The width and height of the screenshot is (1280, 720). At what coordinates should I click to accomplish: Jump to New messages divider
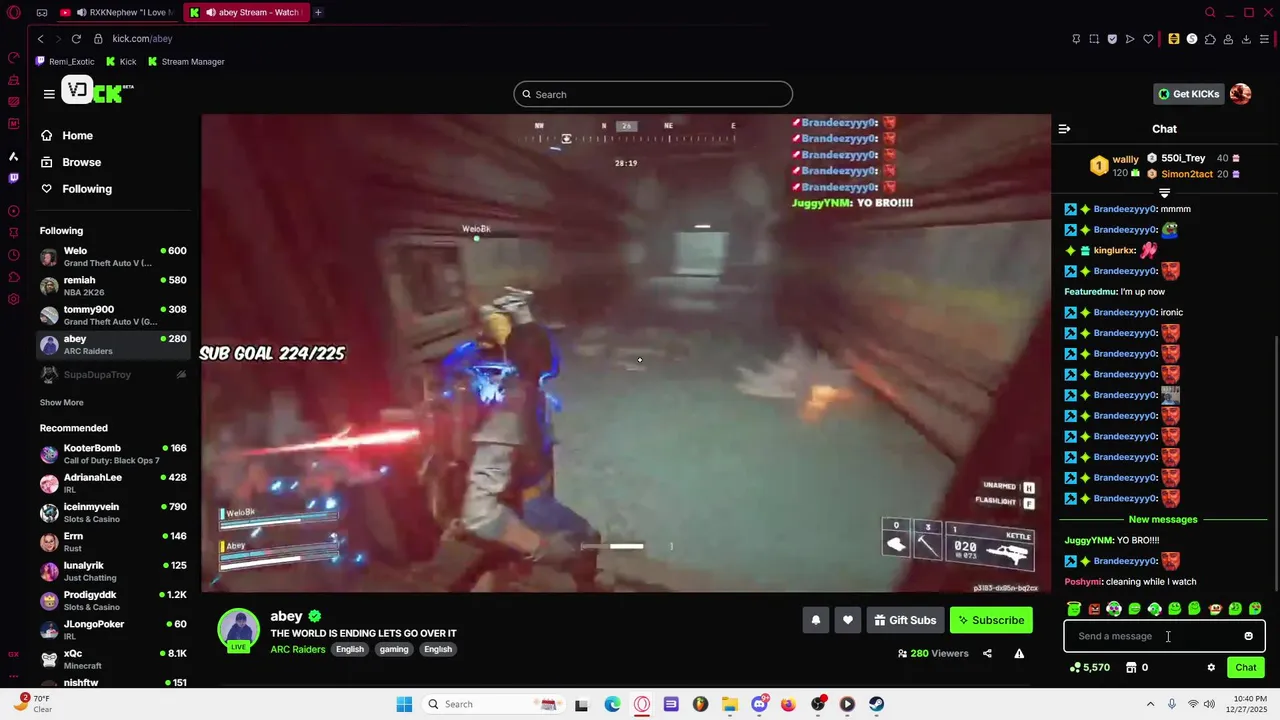pyautogui.click(x=1163, y=520)
